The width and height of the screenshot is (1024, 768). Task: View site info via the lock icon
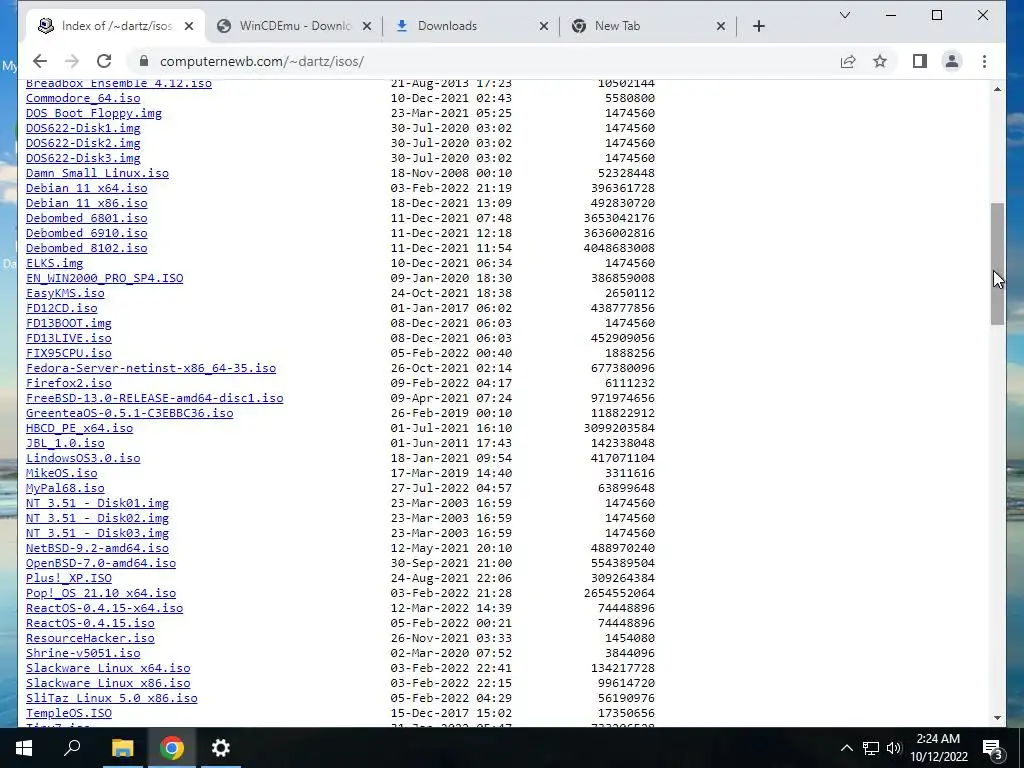[x=144, y=61]
